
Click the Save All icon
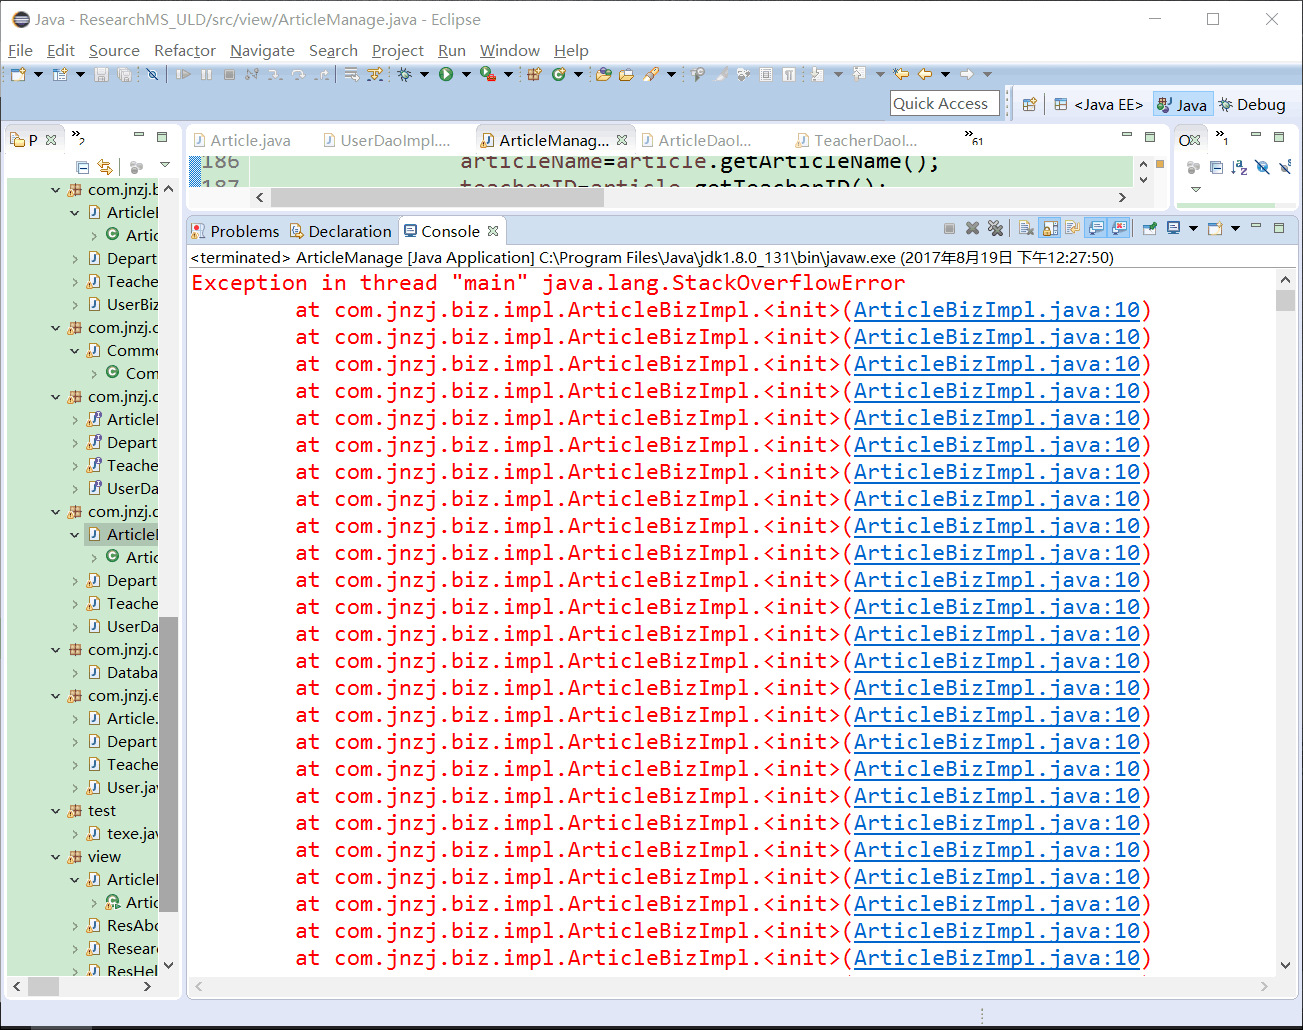click(124, 74)
